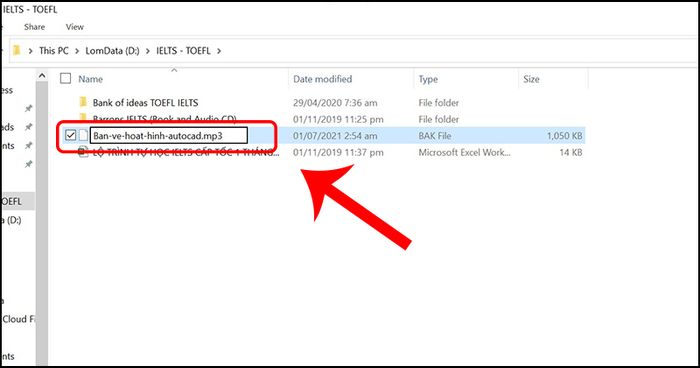Click the 14 KB size cell
700x368 pixels.
(571, 152)
